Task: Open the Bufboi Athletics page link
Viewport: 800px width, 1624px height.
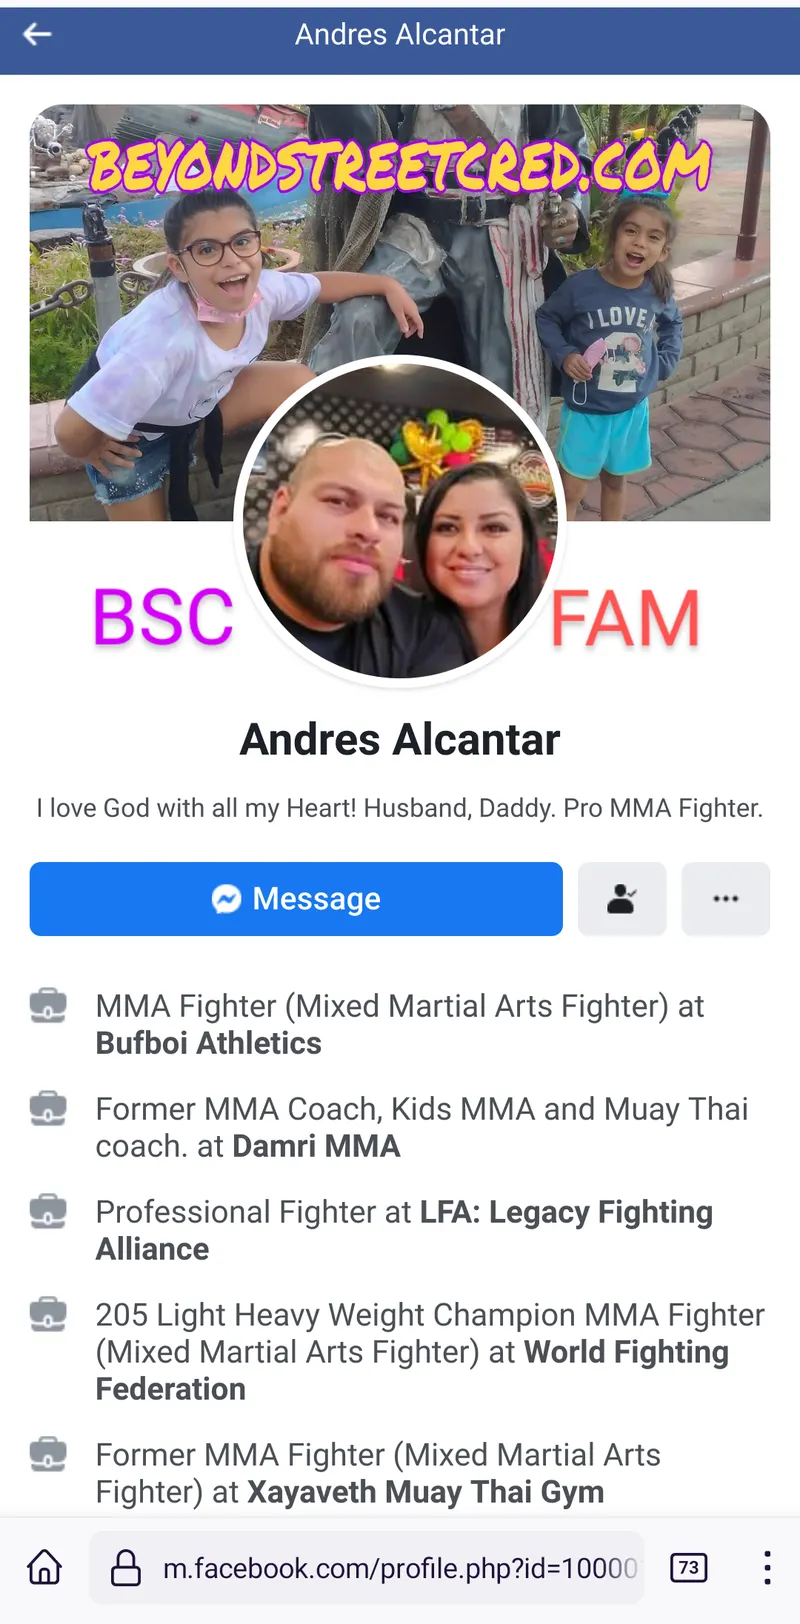Action: click(x=209, y=1043)
